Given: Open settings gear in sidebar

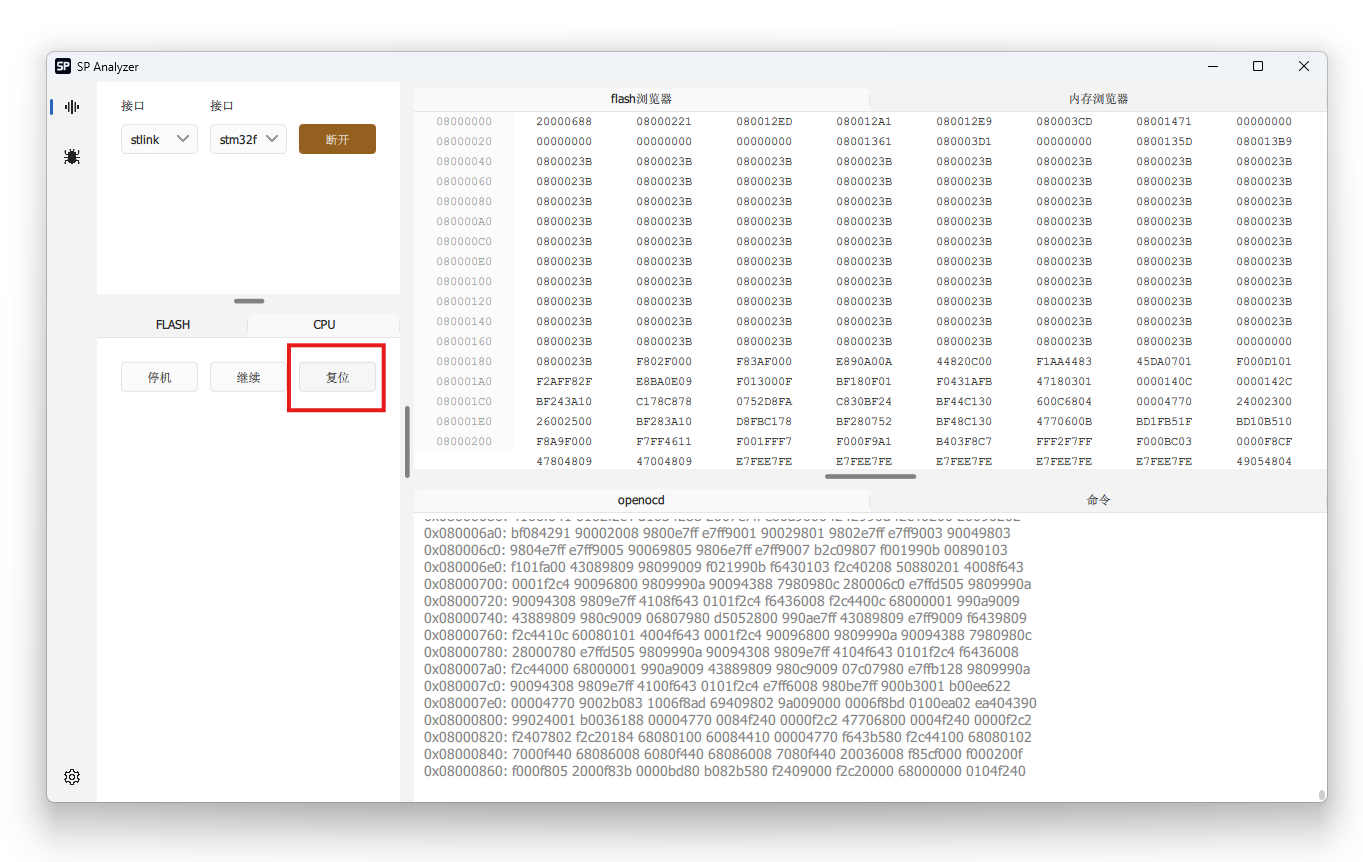Looking at the screenshot, I should (x=72, y=777).
